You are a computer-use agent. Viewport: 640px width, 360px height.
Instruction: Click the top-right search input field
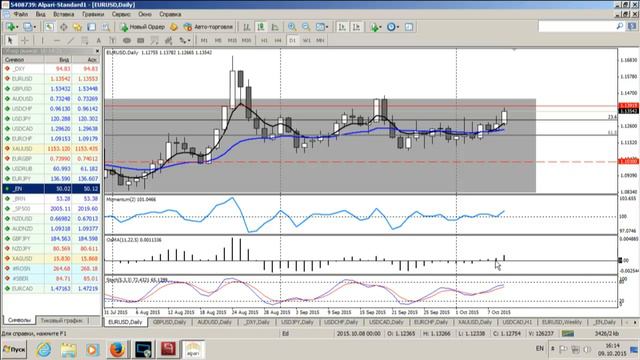click(x=576, y=27)
